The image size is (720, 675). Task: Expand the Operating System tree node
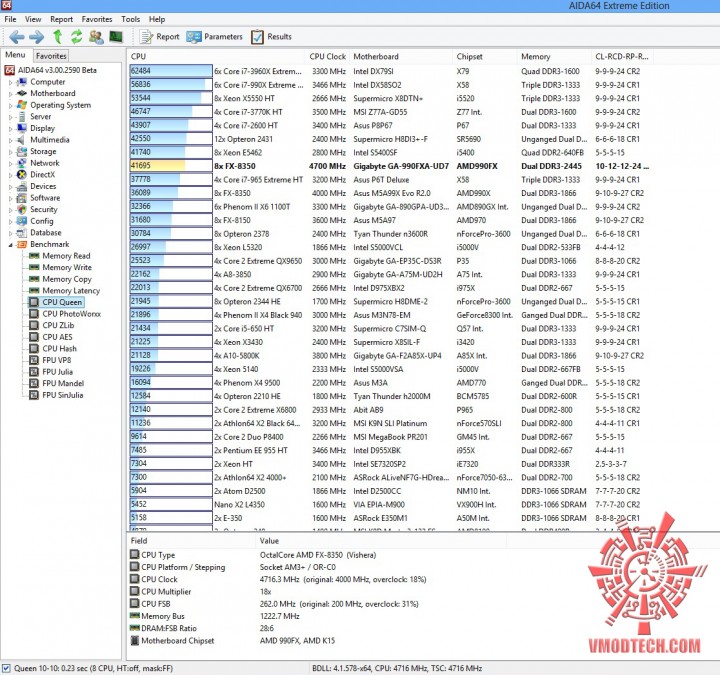(10, 106)
